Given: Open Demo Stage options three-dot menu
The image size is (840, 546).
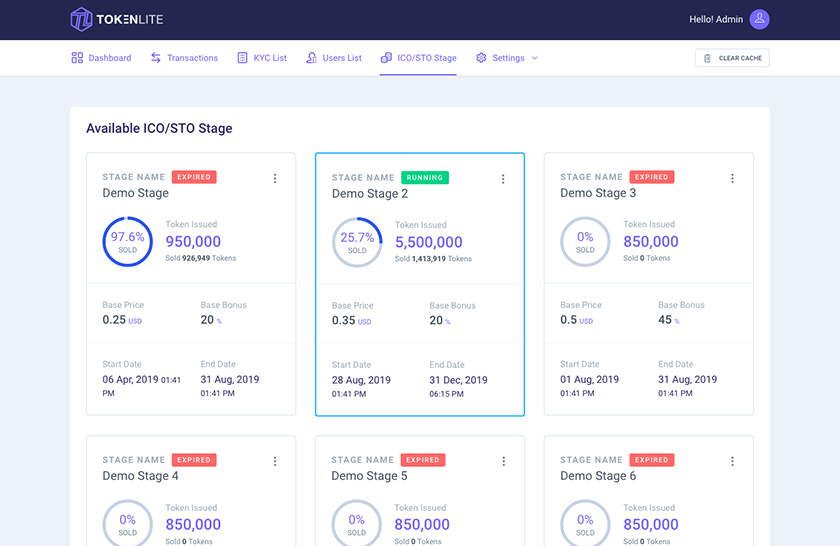Looking at the screenshot, I should pos(275,178).
